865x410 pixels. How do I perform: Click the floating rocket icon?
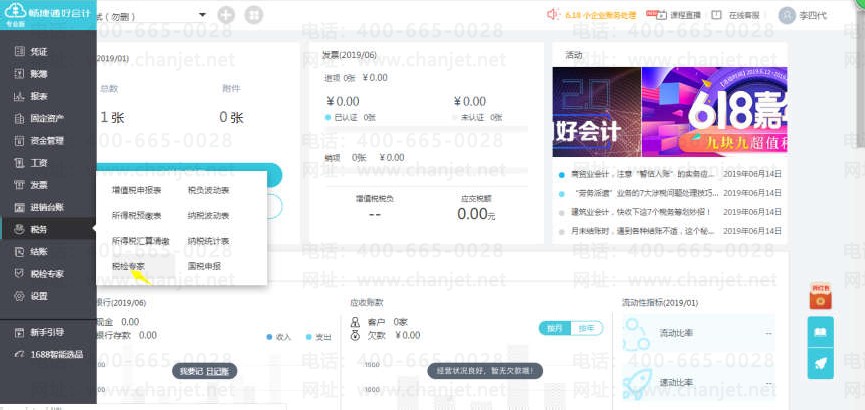tap(820, 363)
